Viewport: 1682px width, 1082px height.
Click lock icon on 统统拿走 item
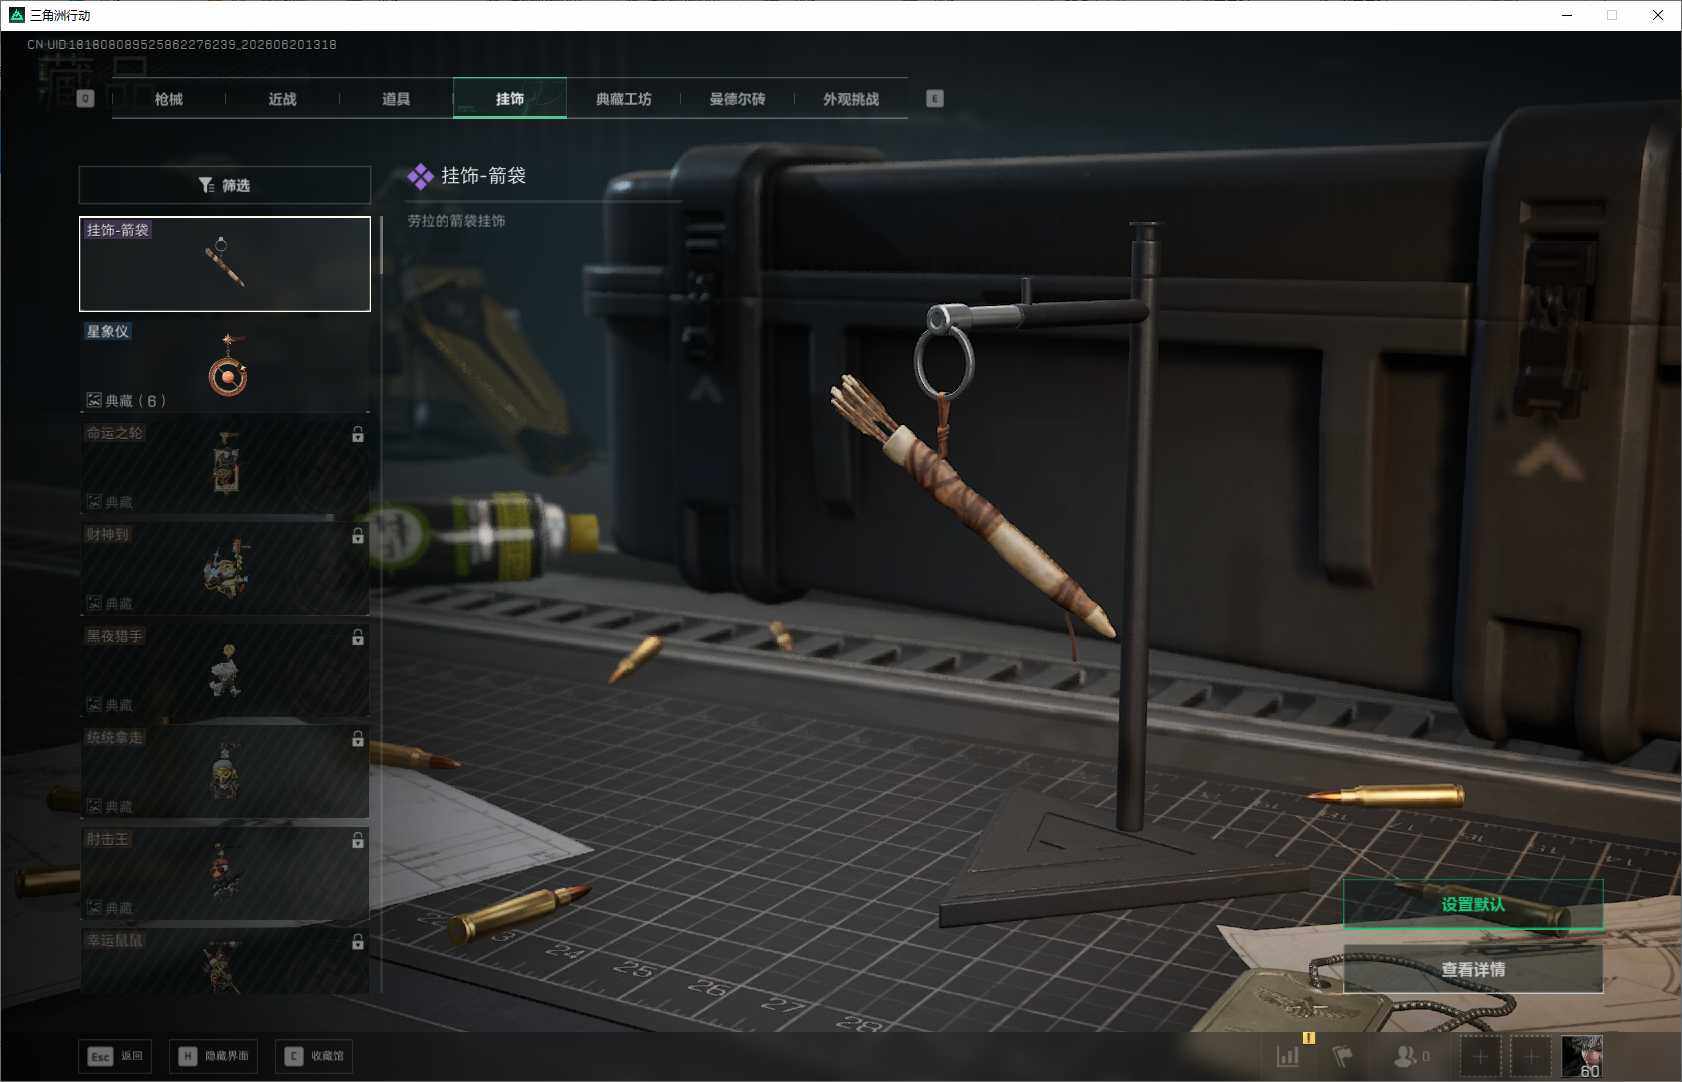[358, 739]
